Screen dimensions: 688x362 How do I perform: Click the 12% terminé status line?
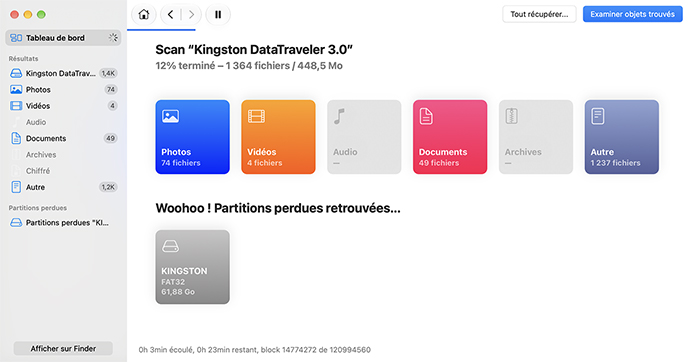coord(249,66)
